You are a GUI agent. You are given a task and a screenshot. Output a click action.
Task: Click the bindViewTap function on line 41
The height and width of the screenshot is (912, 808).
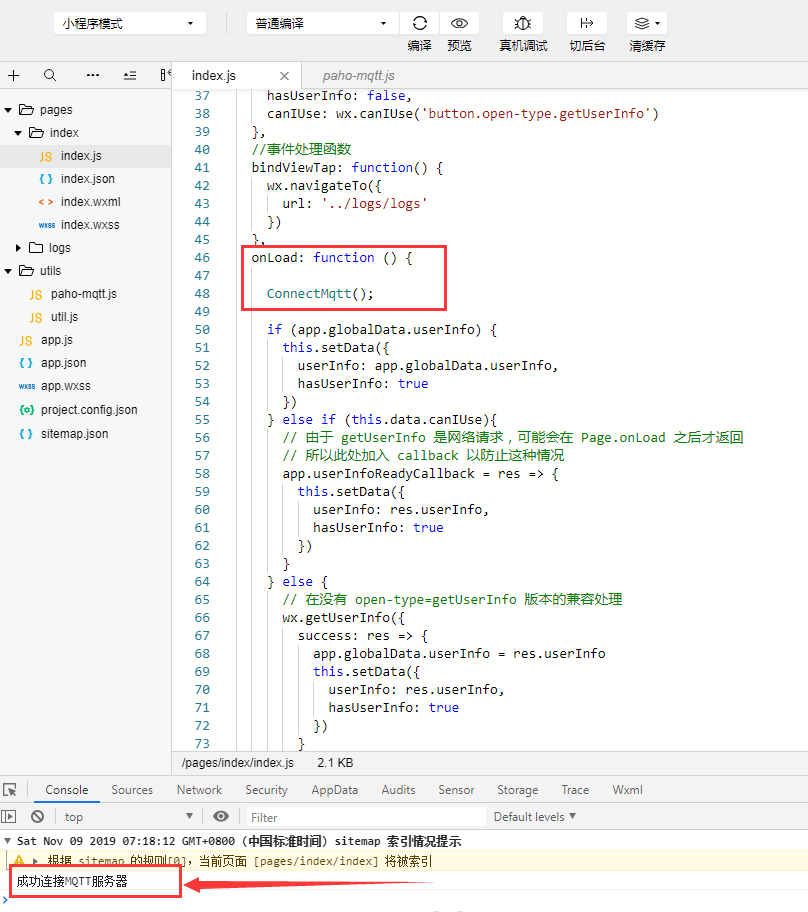coord(347,168)
